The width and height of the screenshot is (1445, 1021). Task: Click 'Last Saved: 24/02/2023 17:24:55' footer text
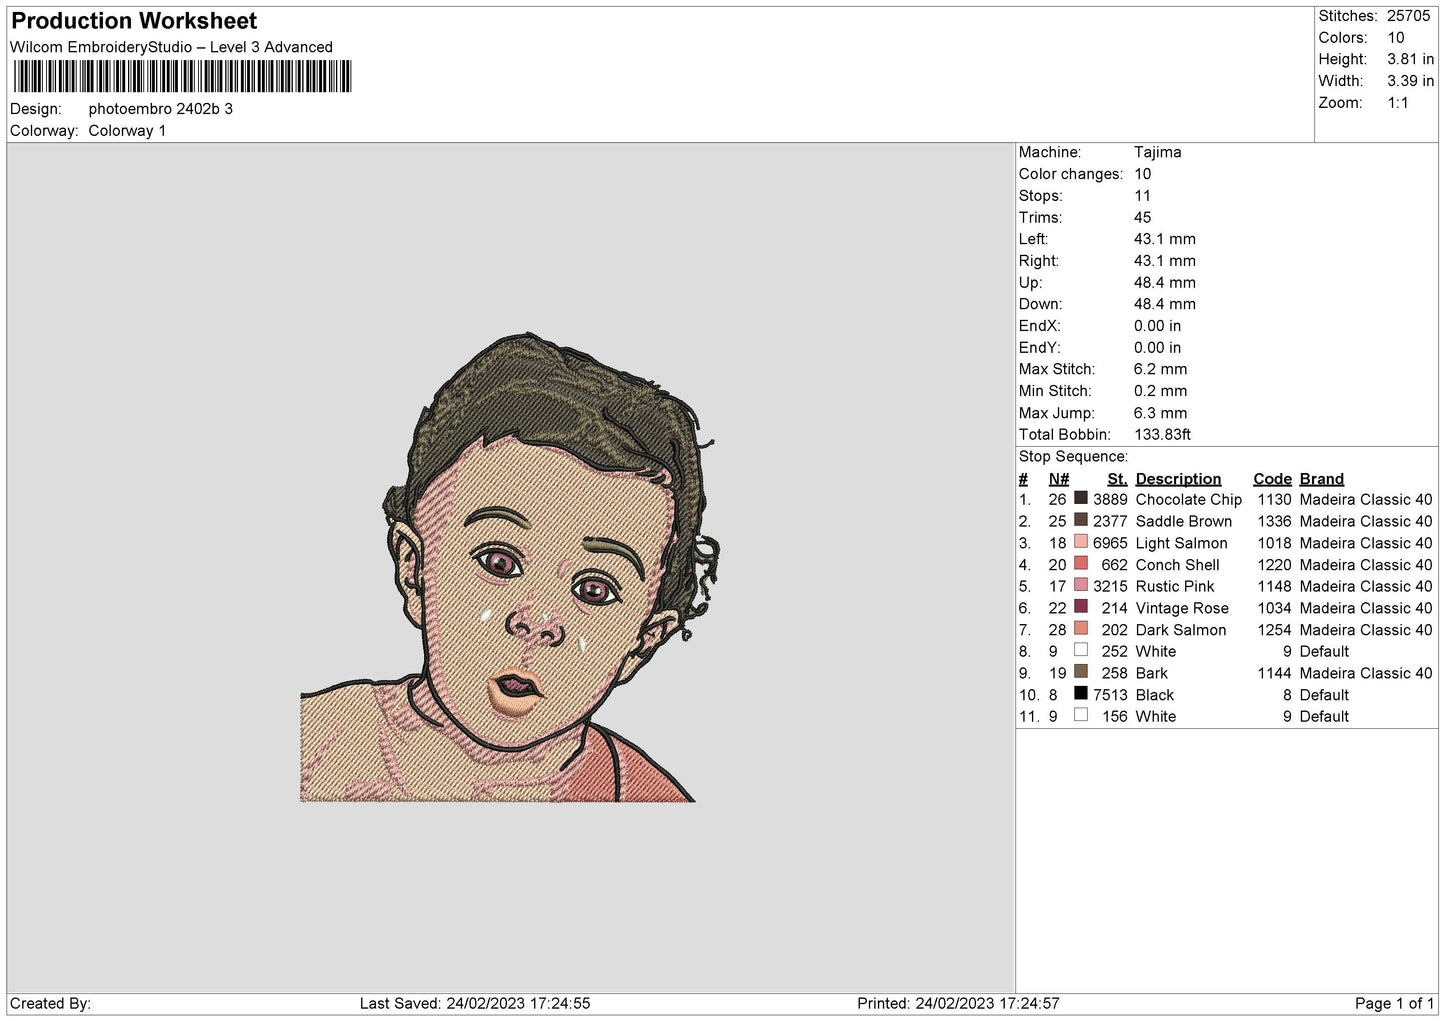(475, 1003)
